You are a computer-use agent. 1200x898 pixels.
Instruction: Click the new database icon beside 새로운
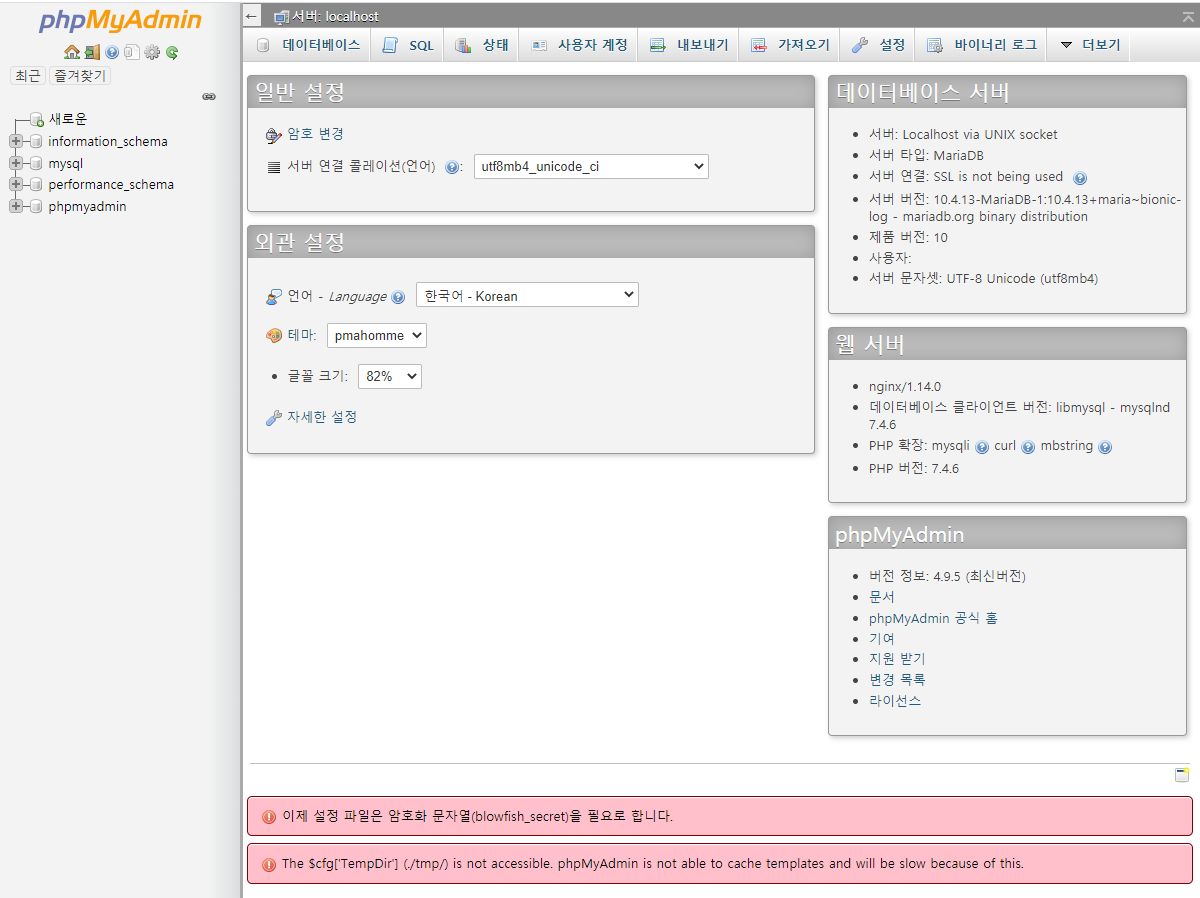coord(37,119)
